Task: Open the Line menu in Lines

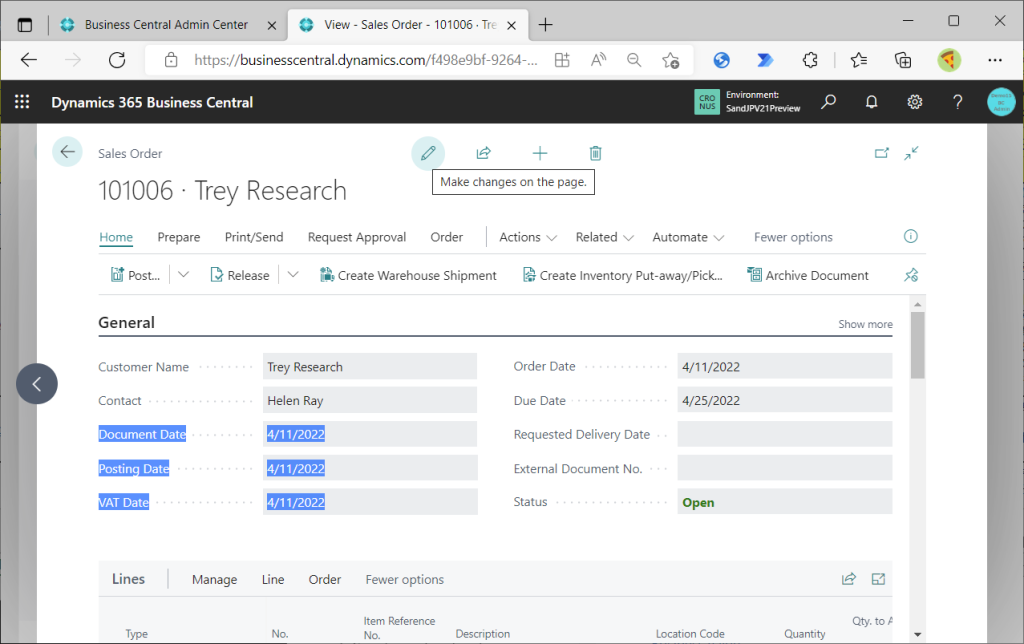Action: click(x=273, y=579)
